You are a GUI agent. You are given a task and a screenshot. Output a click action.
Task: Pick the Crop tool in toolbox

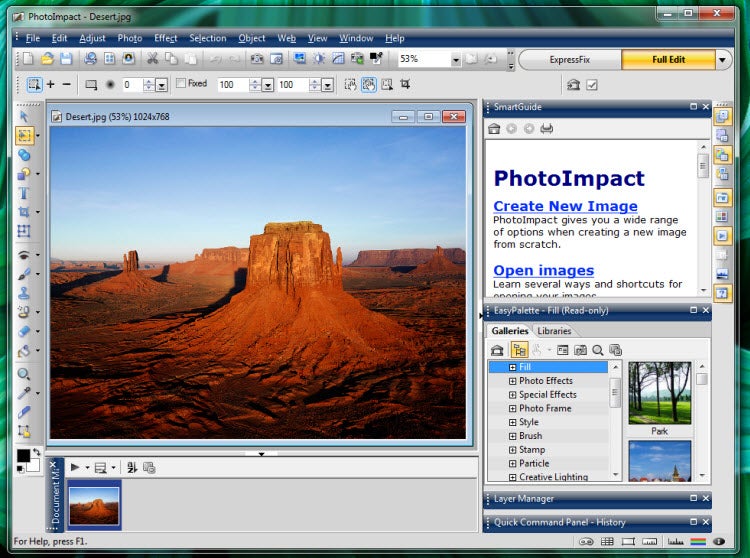(23, 212)
